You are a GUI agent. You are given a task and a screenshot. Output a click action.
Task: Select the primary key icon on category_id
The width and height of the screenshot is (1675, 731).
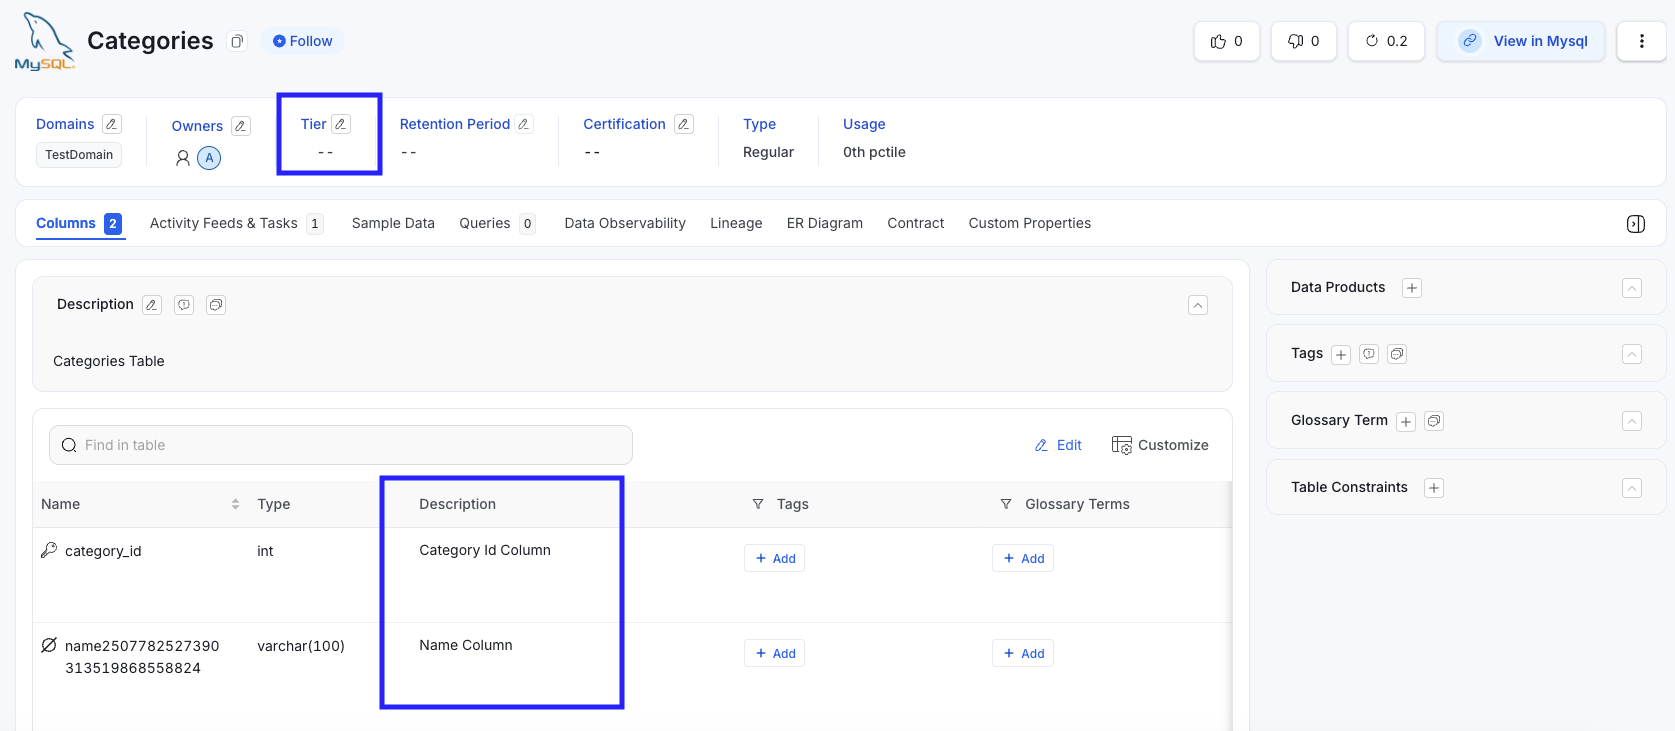(49, 550)
